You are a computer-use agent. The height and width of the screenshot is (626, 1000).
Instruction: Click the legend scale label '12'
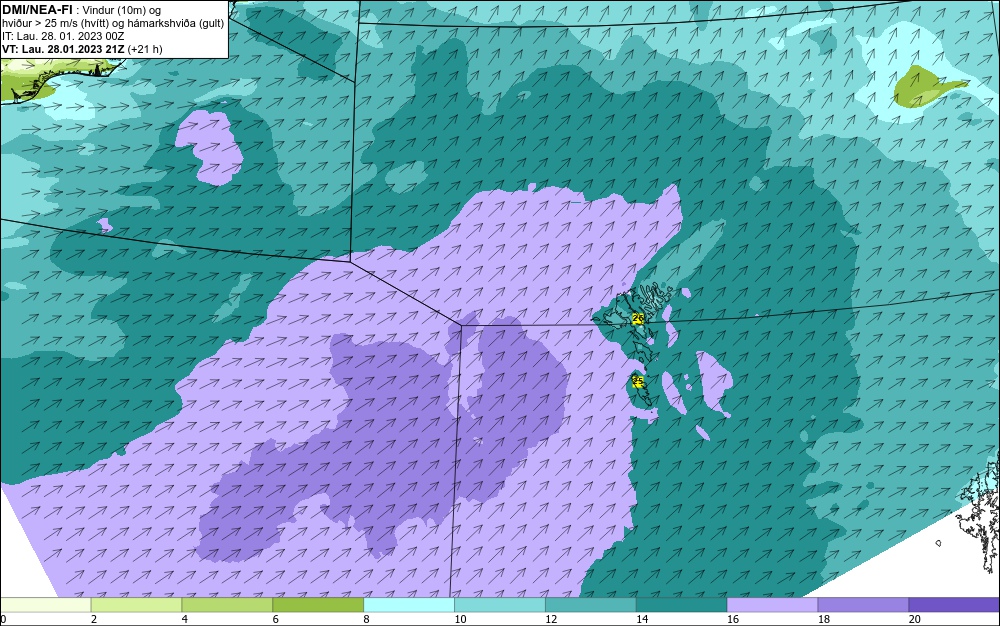pyautogui.click(x=551, y=619)
